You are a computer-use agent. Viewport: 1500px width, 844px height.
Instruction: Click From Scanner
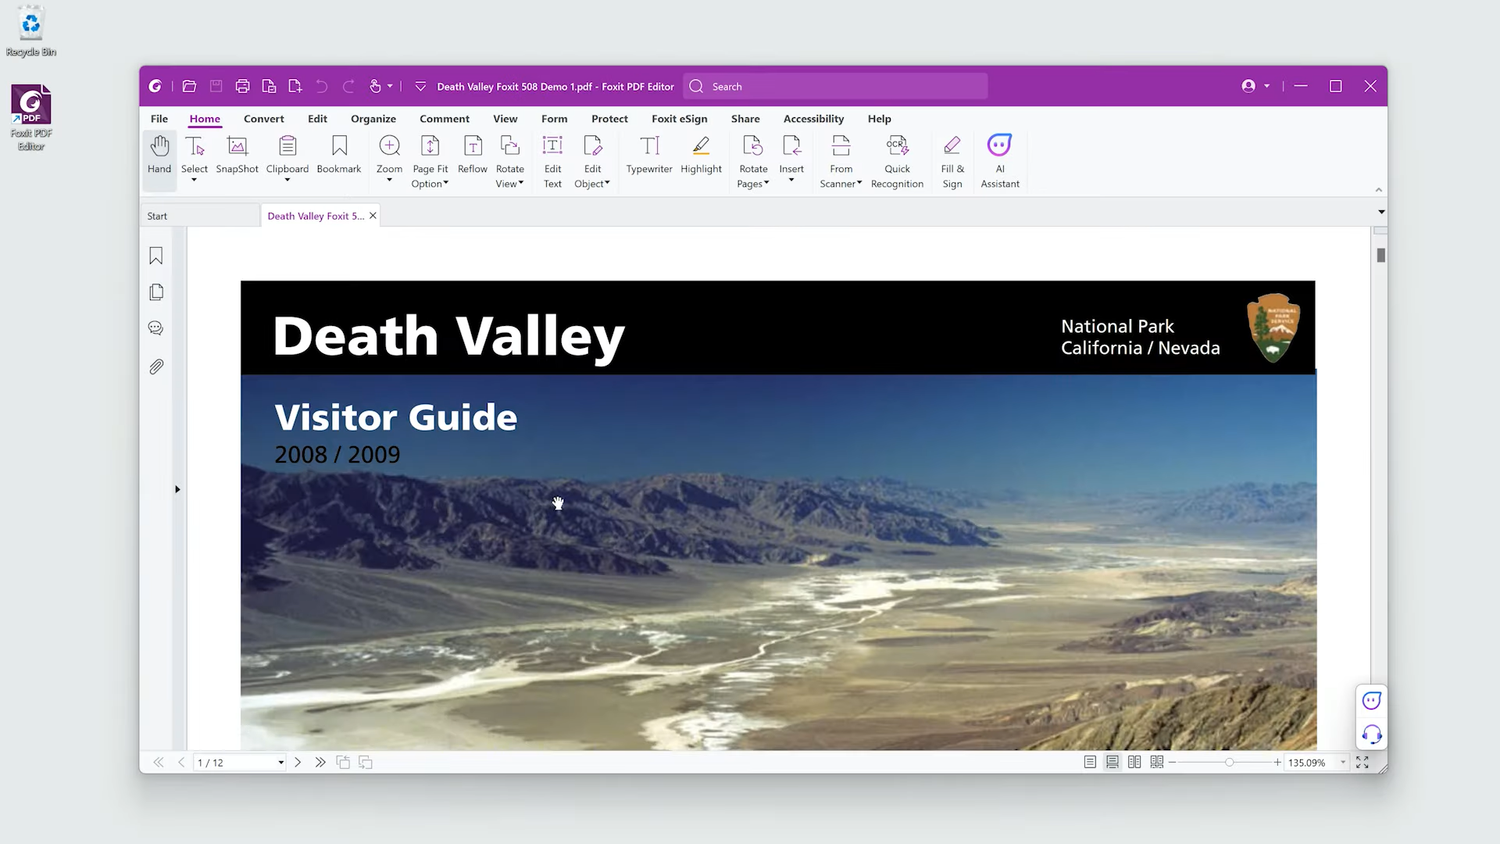click(x=841, y=161)
